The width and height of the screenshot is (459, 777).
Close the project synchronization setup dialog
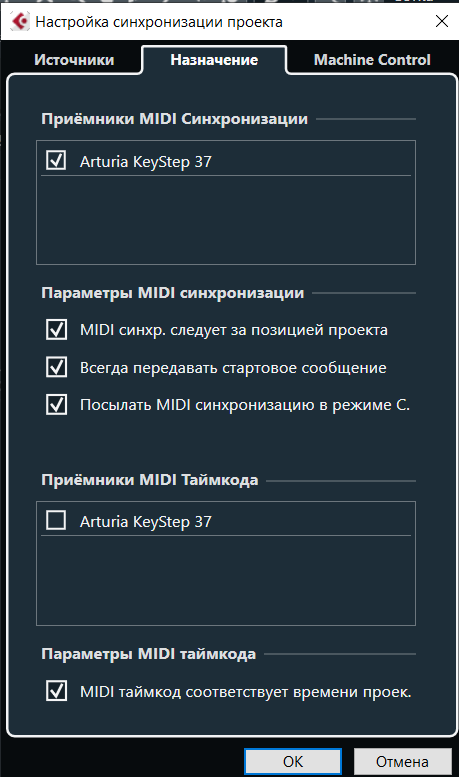tap(441, 21)
